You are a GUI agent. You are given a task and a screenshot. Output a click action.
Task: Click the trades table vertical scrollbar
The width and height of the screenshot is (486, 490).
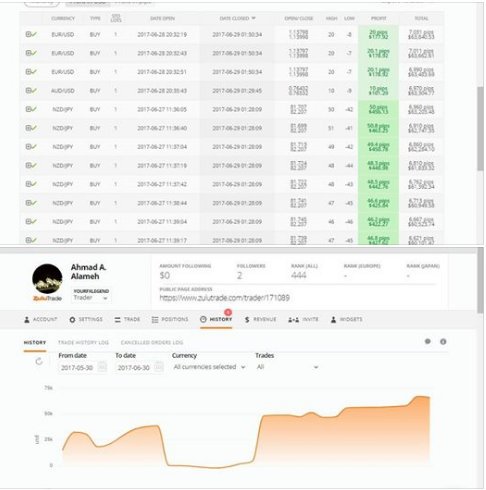480,129
